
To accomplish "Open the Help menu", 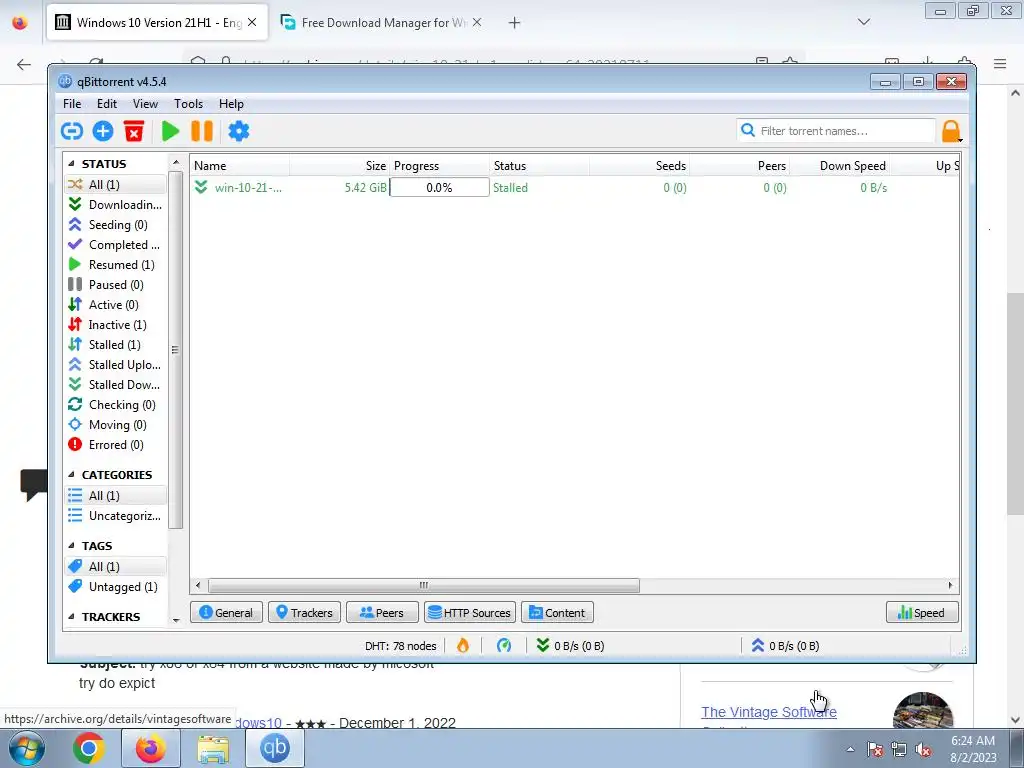I will tap(231, 104).
